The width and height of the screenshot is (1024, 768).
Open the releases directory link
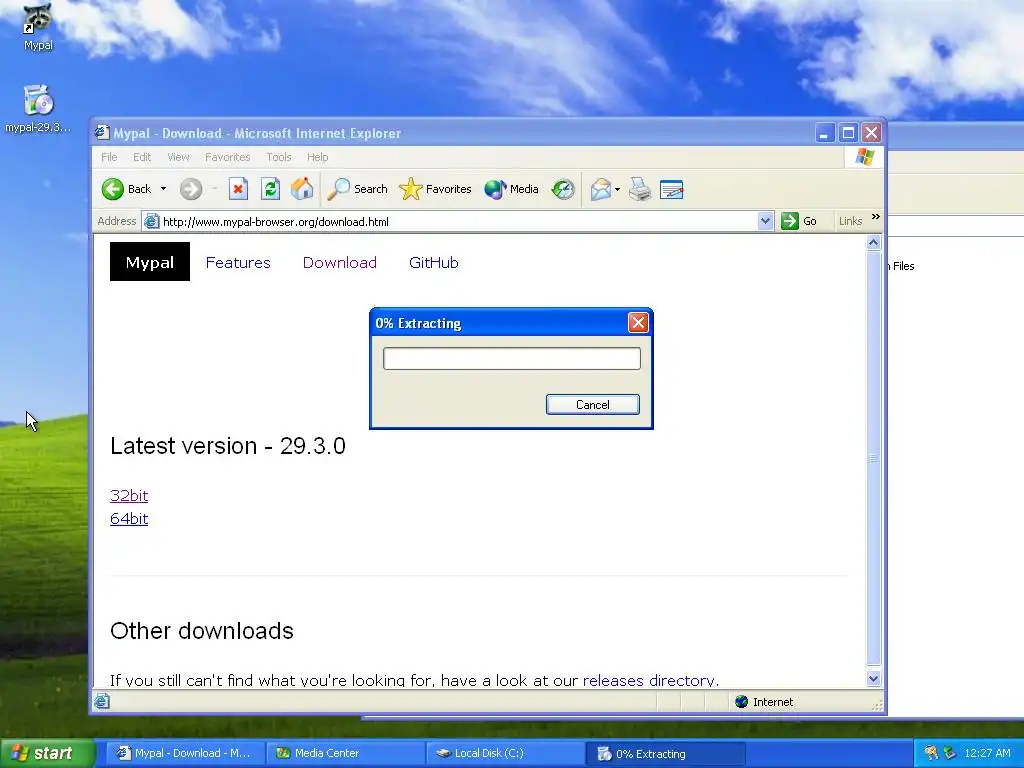click(x=649, y=680)
